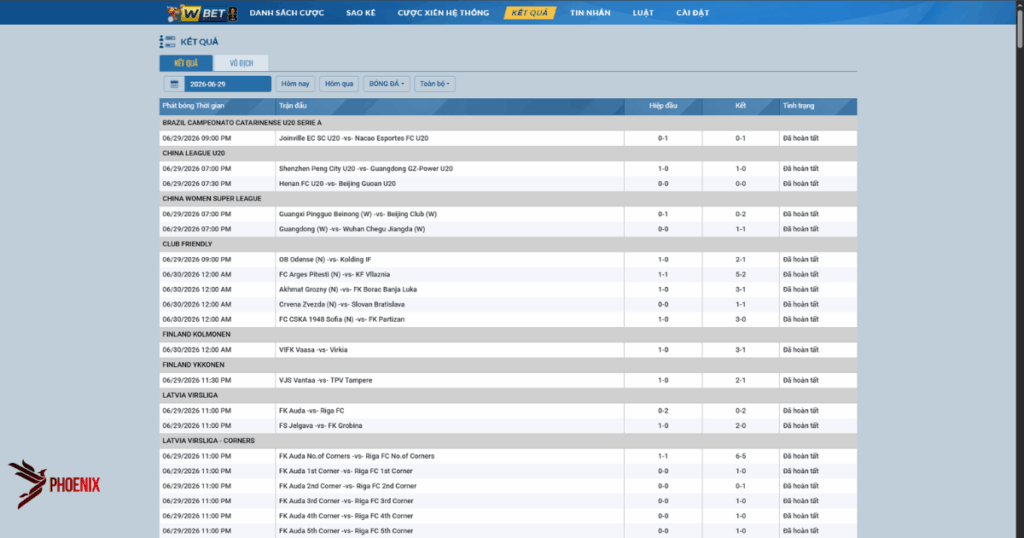The width and height of the screenshot is (1024, 538).
Task: Go to Sao Kê menu
Action: click(360, 12)
